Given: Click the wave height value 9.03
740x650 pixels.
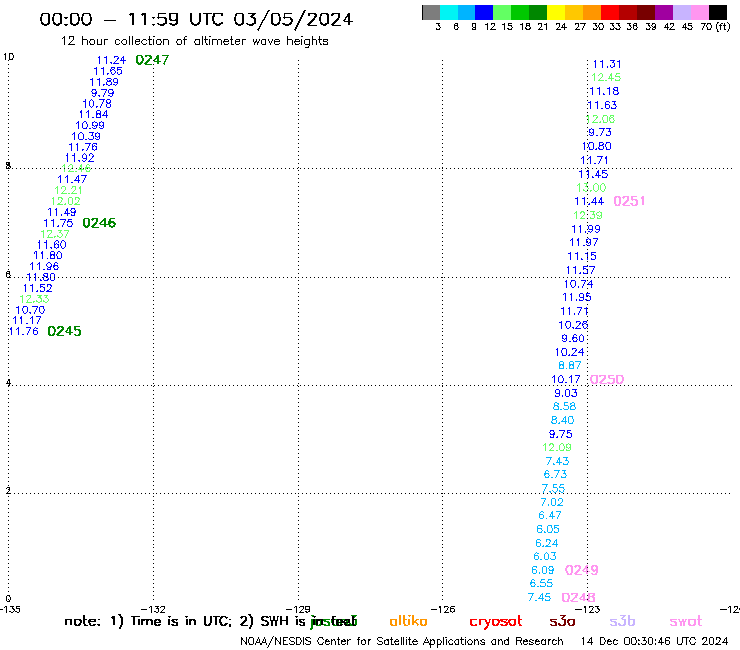Looking at the screenshot, I should (566, 393).
